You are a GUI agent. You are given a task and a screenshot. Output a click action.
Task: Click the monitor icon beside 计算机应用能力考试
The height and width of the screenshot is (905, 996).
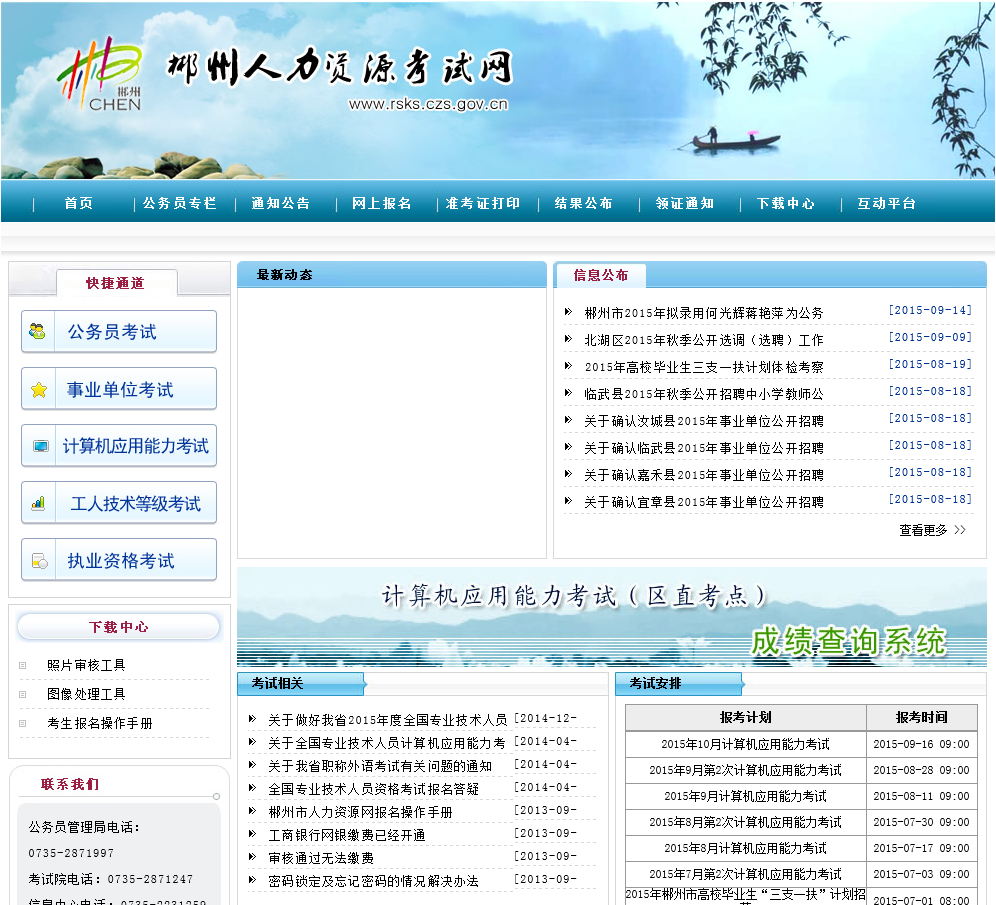pyautogui.click(x=41, y=446)
